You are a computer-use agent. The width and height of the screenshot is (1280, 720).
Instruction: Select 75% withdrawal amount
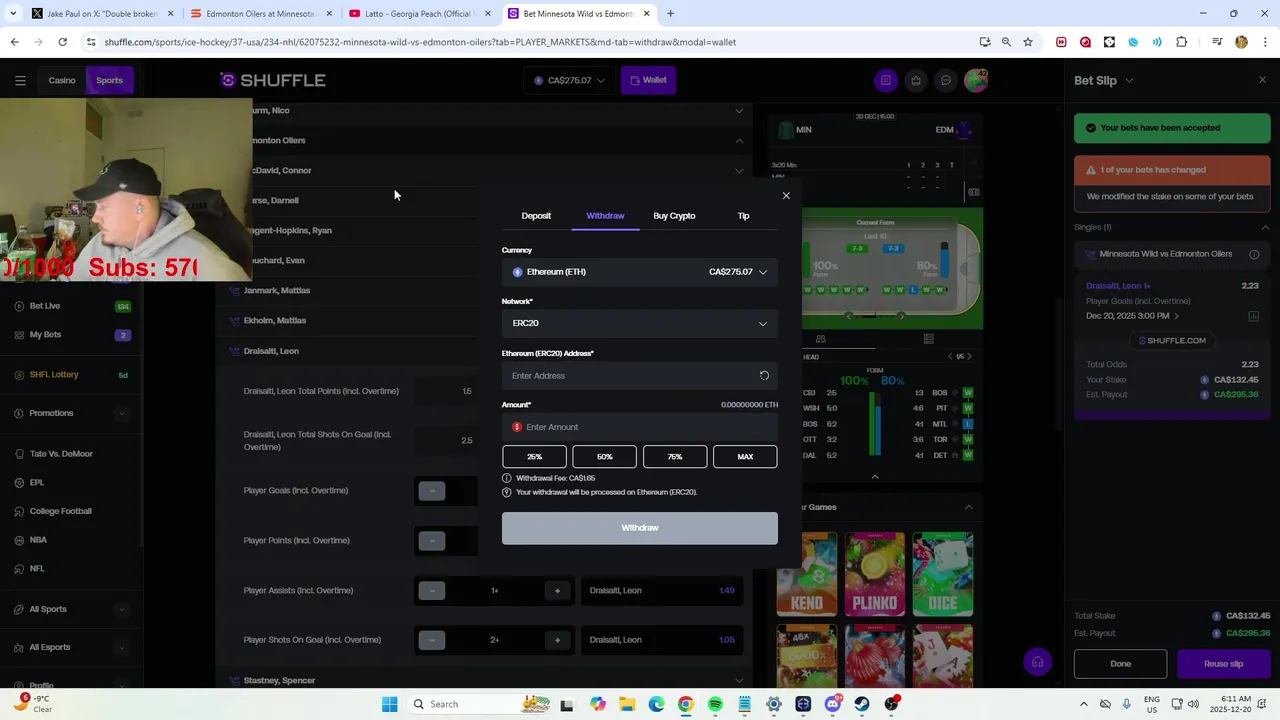point(675,457)
